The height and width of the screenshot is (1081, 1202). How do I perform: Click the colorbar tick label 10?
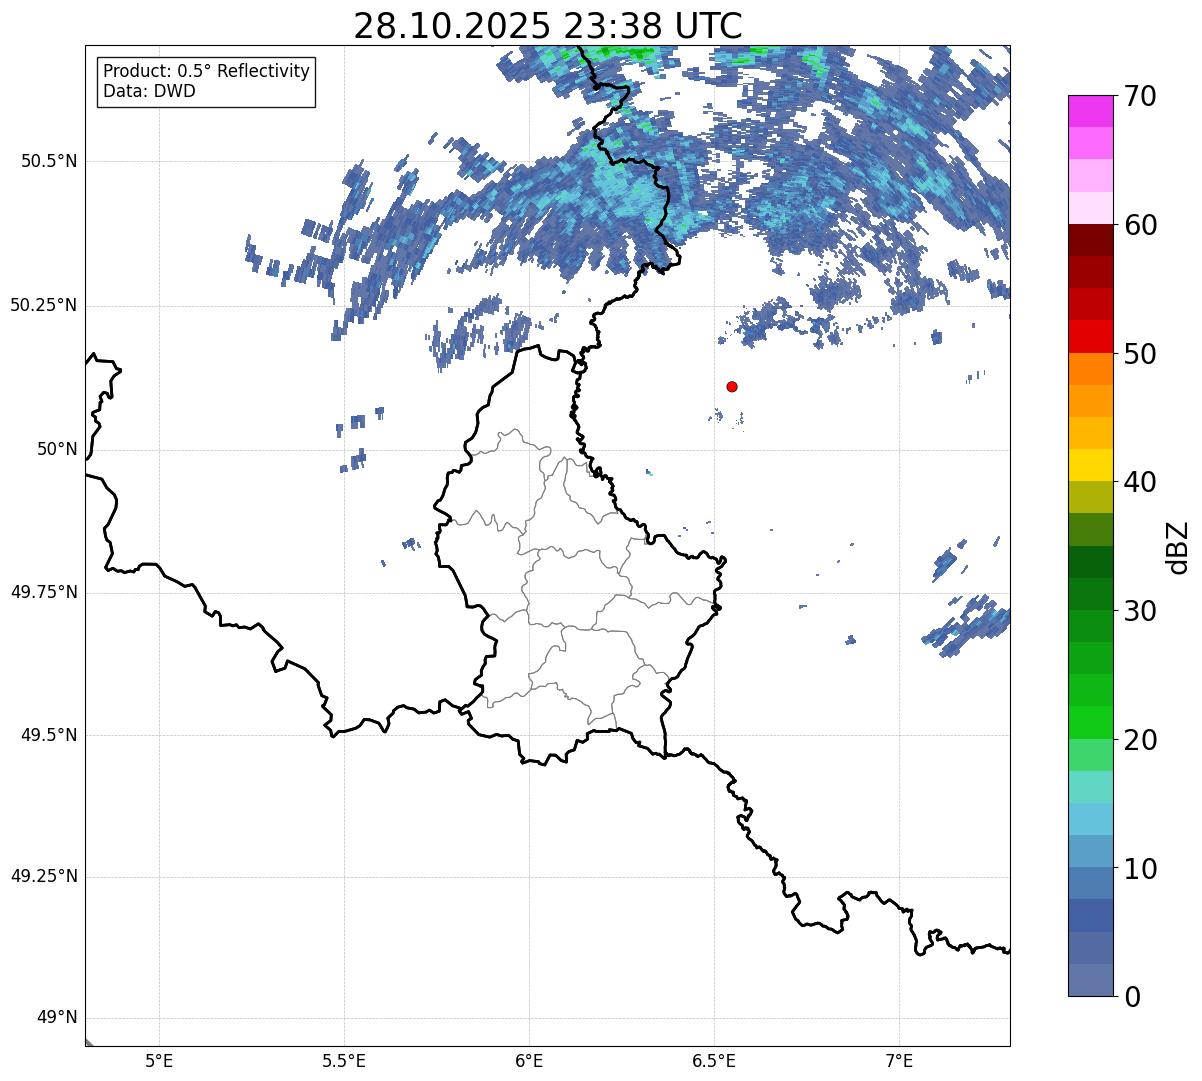click(x=1139, y=868)
